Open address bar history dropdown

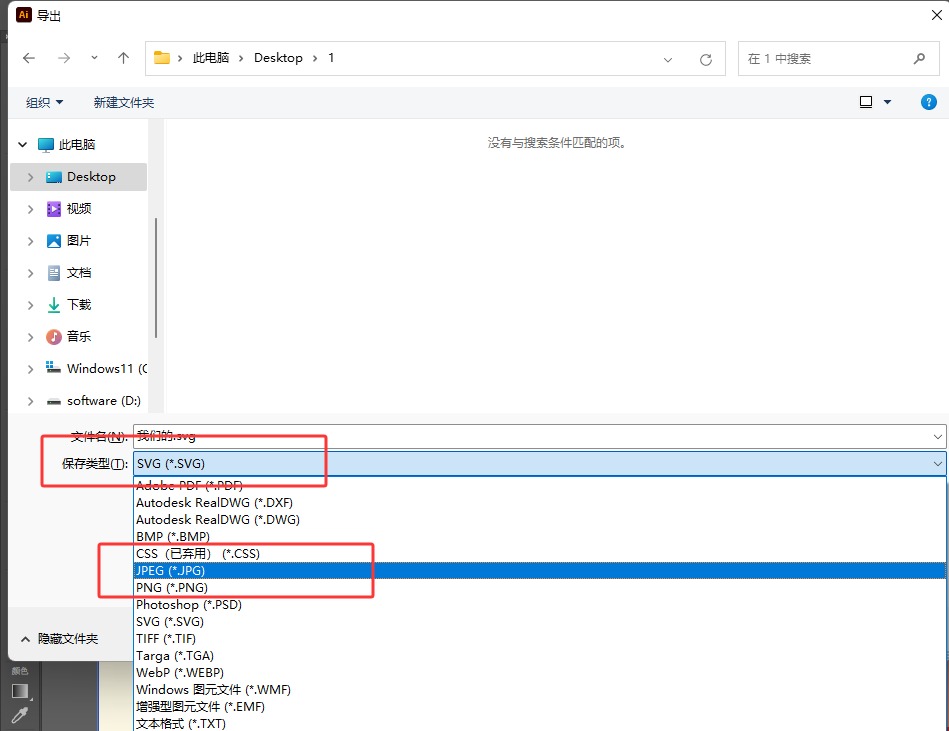pyautogui.click(x=668, y=60)
